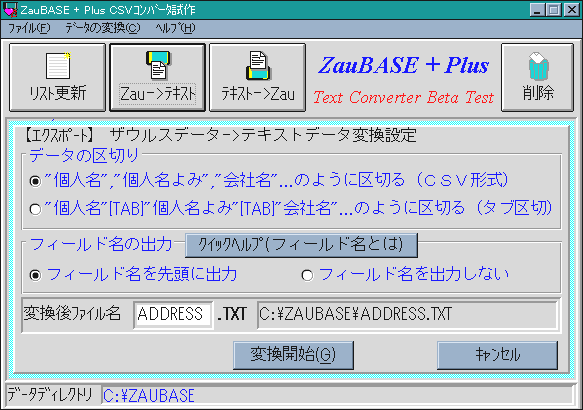This screenshot has height=410, width=583.
Task: Open the ファイル(F) menu
Action: click(x=29, y=28)
